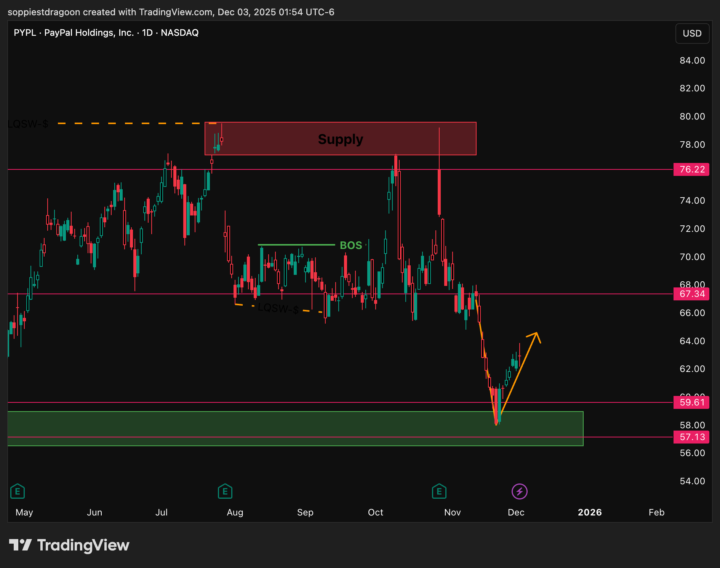
Task: Click the 84.00 price axis value
Action: tap(692, 61)
